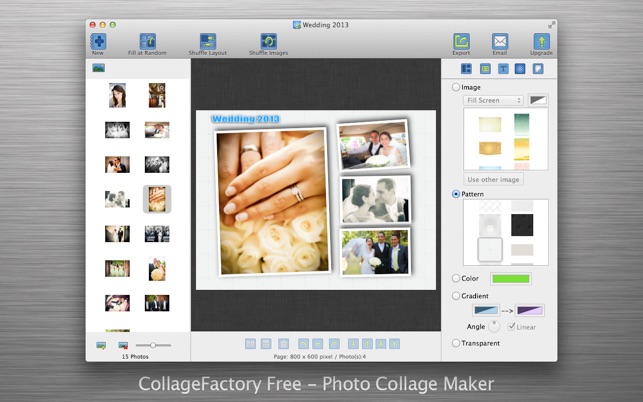Click the purple gradient end swatch
Image resolution: width=643 pixels, height=402 pixels.
point(529,311)
